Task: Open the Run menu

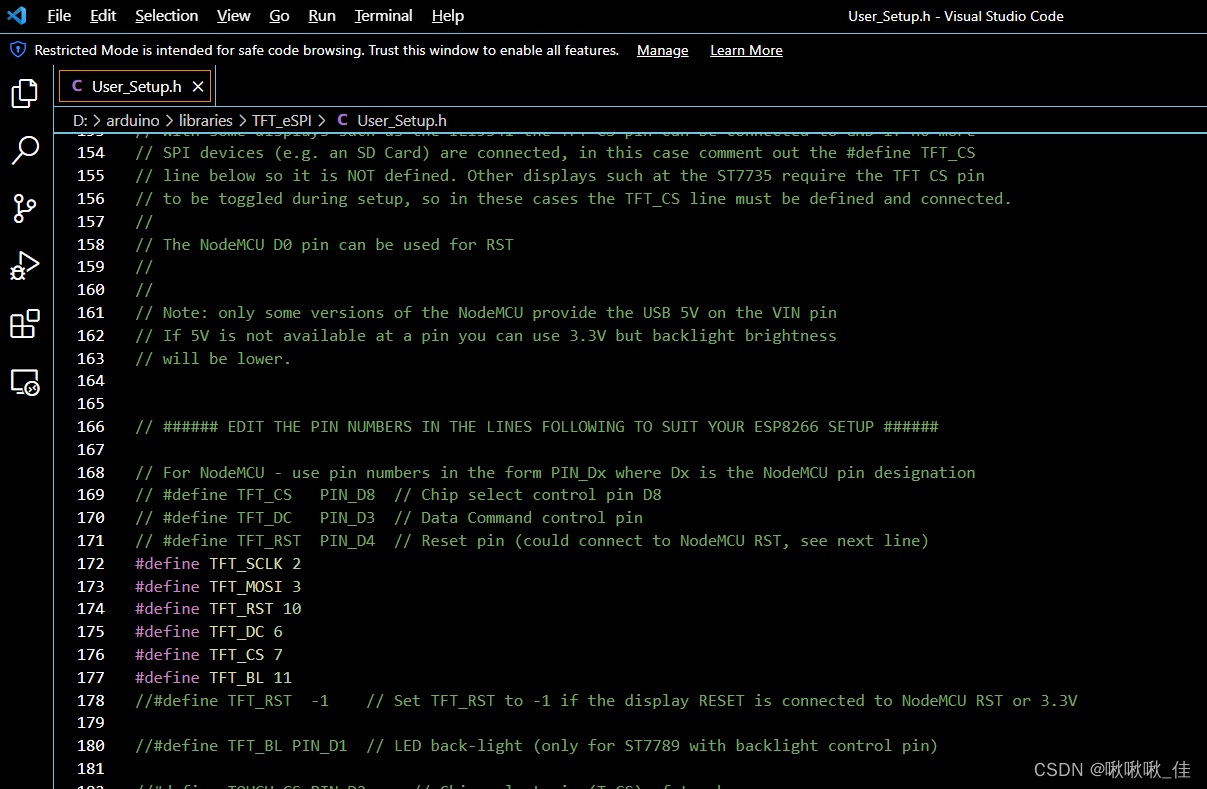Action: (x=322, y=16)
